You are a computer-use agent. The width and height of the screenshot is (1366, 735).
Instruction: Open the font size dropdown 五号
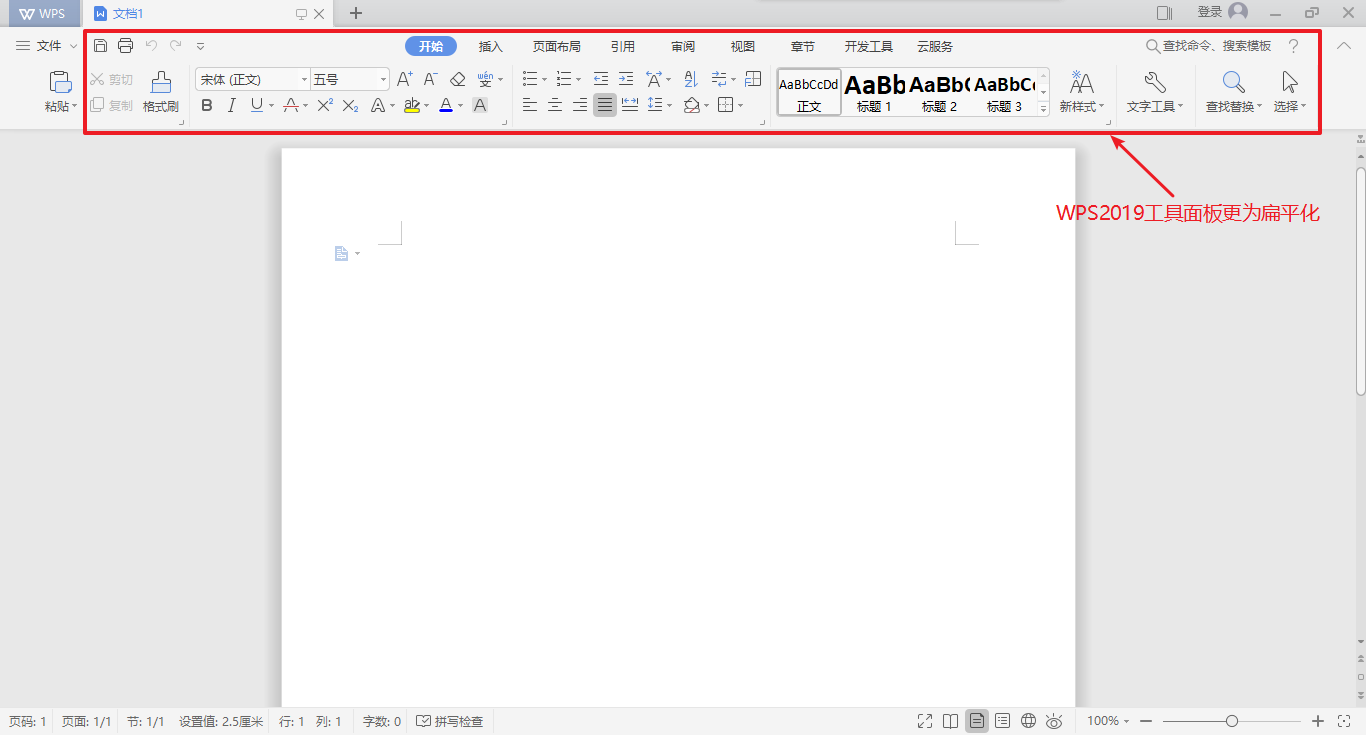[383, 79]
